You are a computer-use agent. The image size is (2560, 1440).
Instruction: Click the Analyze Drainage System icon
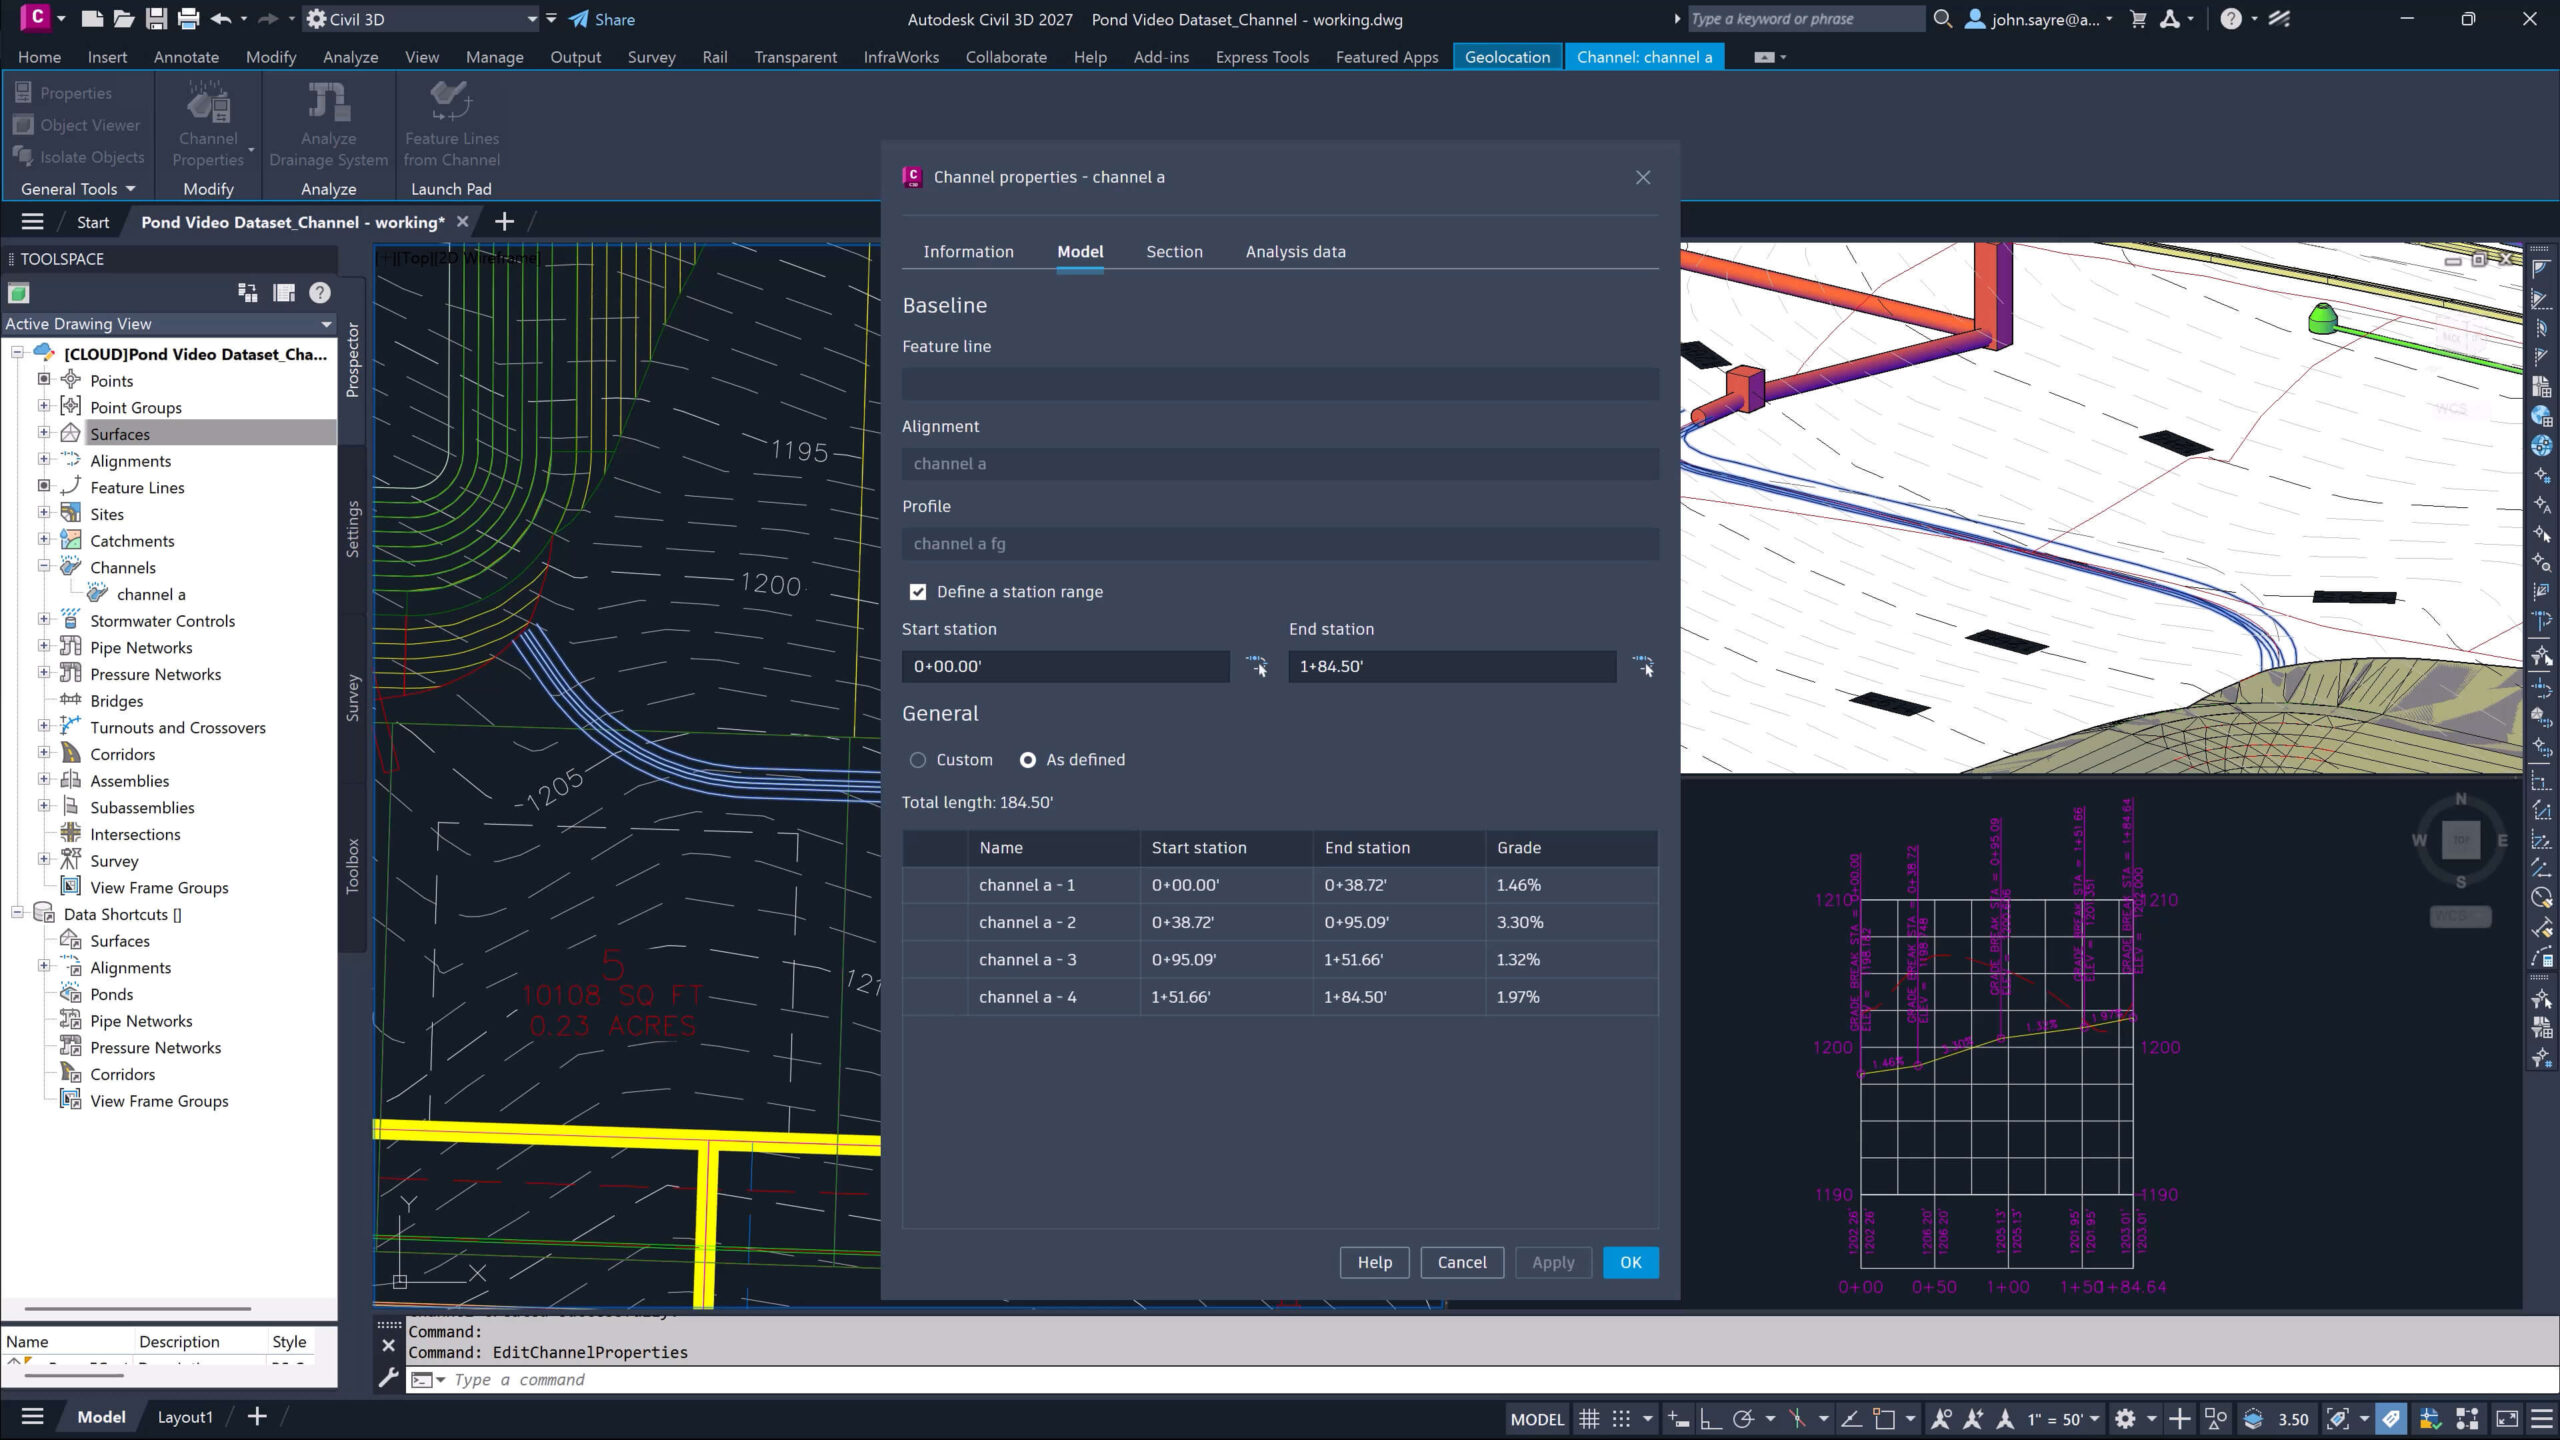[328, 104]
